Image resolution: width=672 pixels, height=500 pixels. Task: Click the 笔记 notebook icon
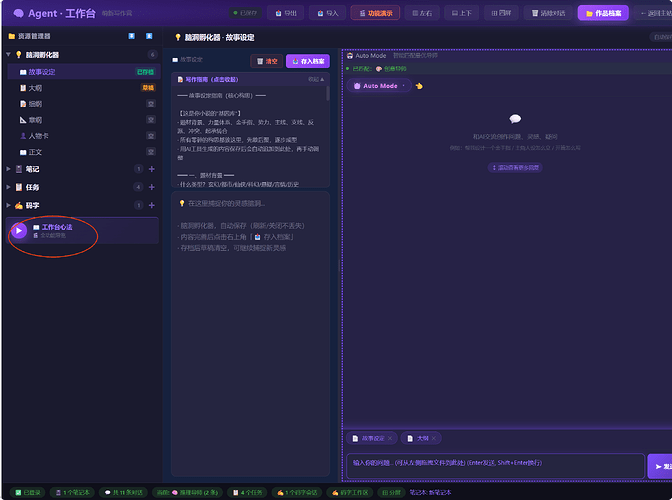(x=19, y=169)
